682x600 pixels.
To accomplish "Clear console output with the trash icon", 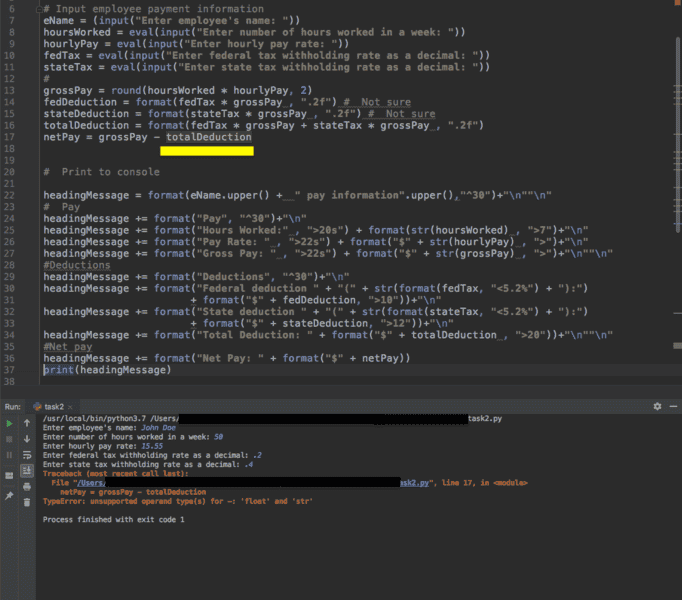I will point(27,501).
